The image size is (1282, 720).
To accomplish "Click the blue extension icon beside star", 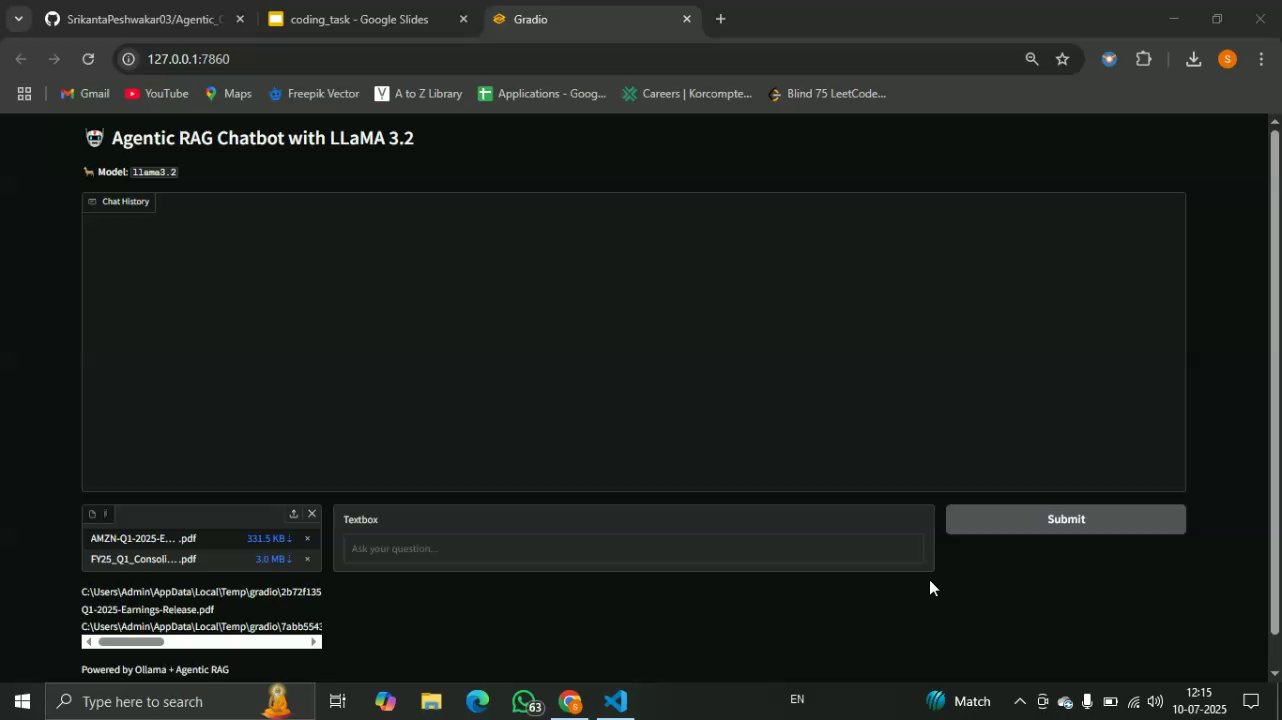I will tap(1108, 59).
